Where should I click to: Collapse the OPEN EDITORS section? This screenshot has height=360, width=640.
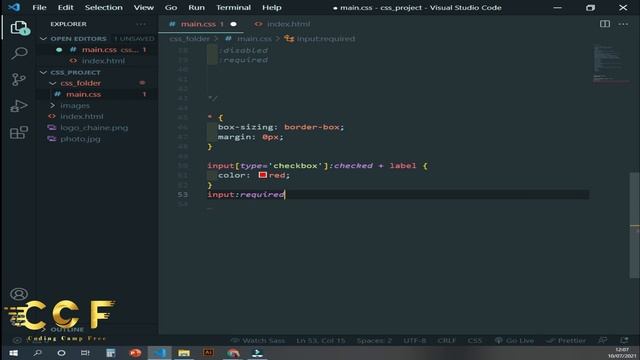point(43,38)
